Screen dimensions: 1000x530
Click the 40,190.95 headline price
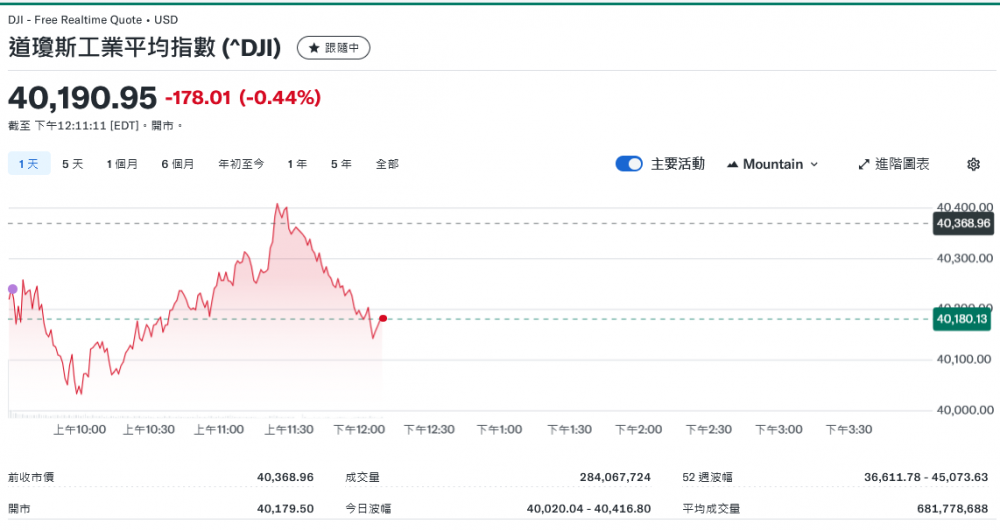click(x=82, y=98)
